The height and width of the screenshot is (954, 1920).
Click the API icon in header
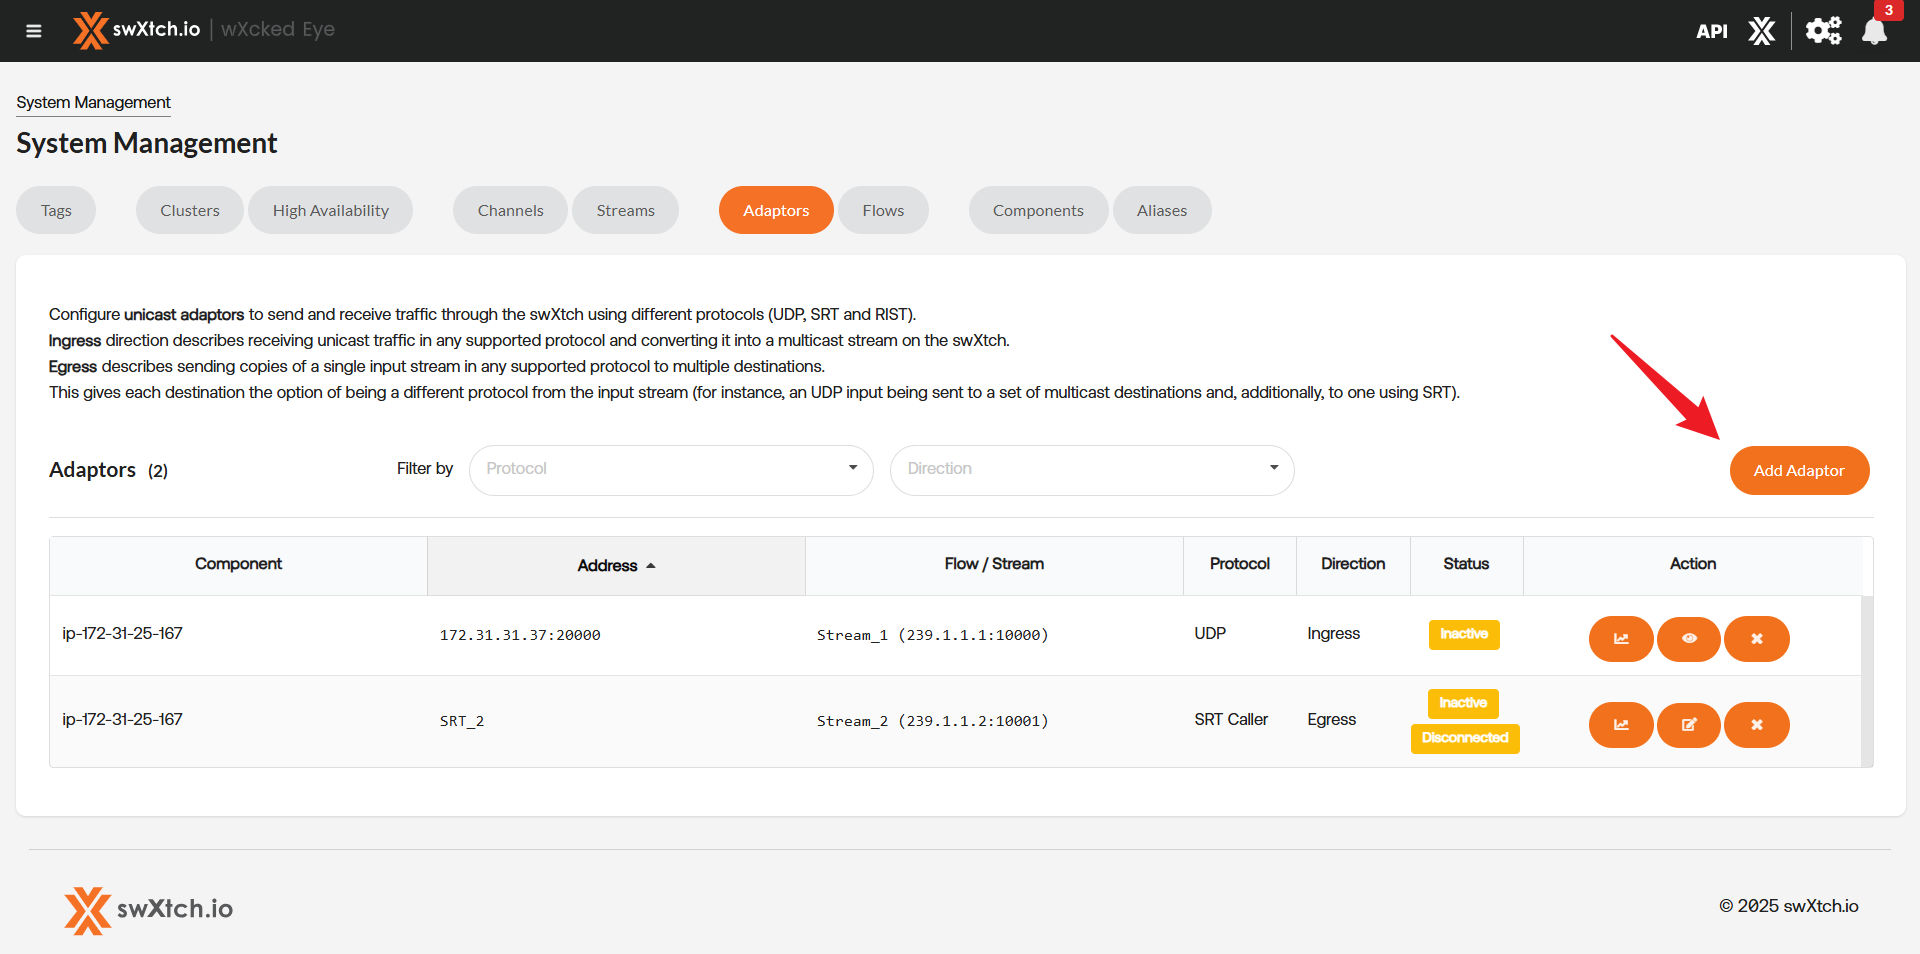click(x=1711, y=31)
